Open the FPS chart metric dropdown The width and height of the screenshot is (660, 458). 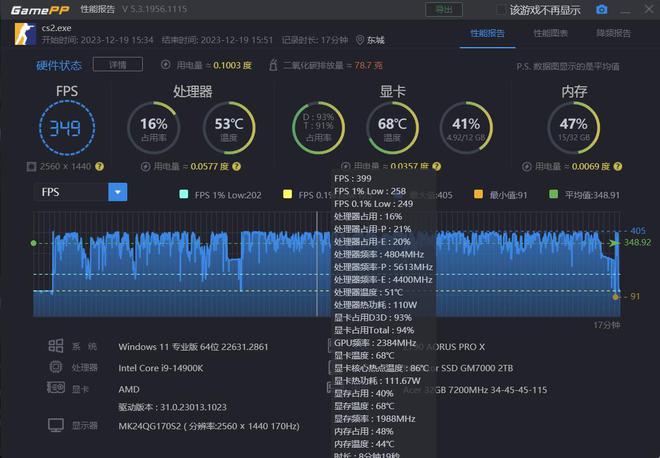point(117,192)
